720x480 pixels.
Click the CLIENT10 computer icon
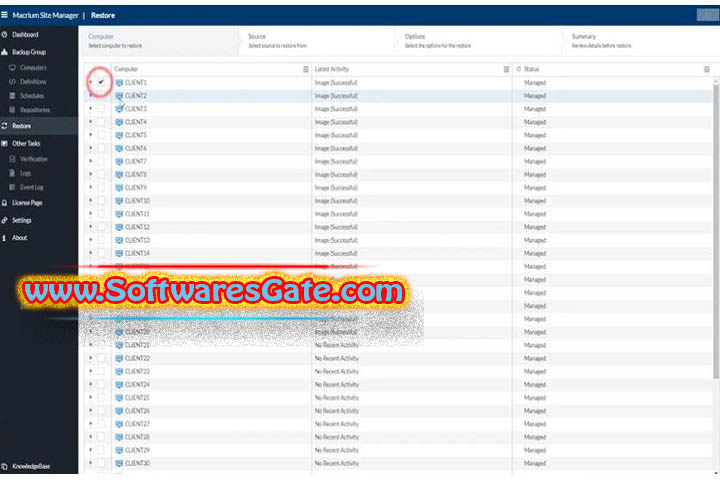pyautogui.click(x=119, y=201)
